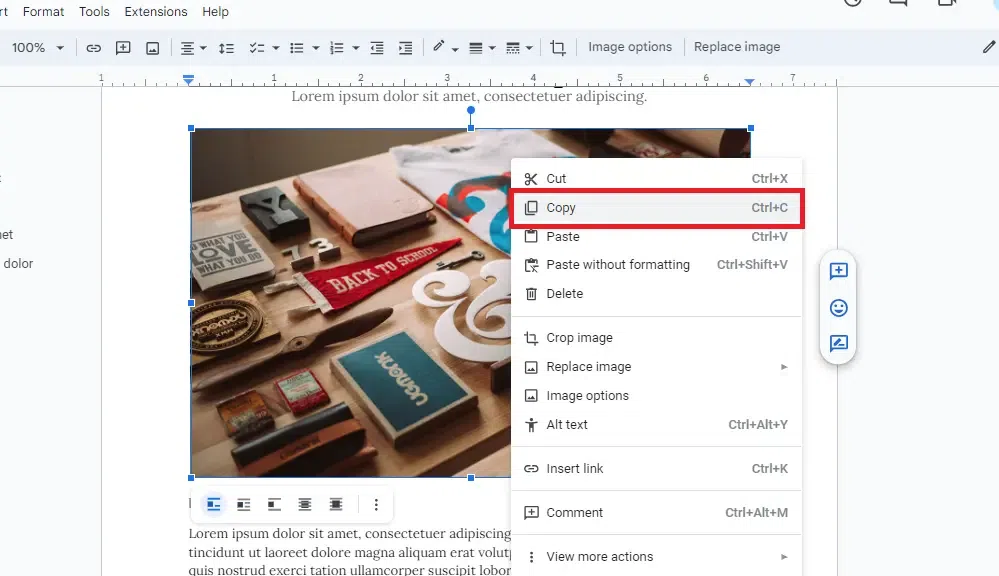Viewport: 999px width, 576px height.
Task: Expand the border color dropdown arrow
Action: (455, 49)
